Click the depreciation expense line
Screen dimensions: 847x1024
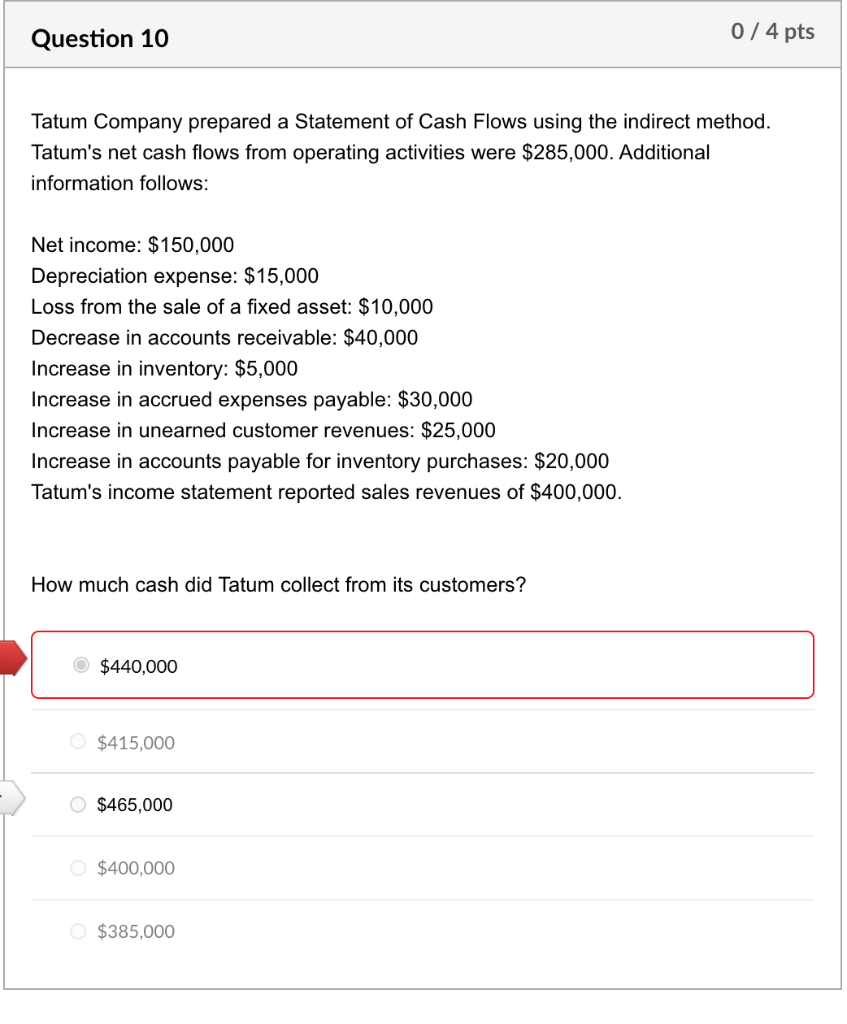pyautogui.click(x=174, y=275)
